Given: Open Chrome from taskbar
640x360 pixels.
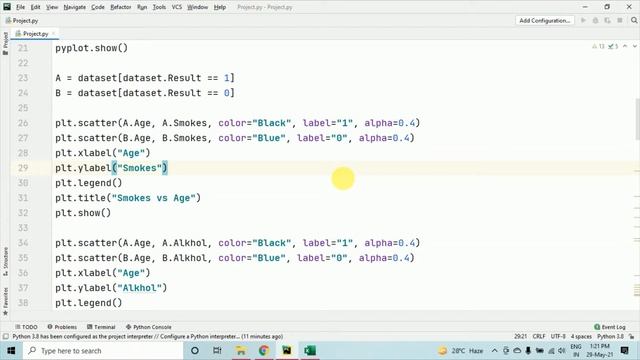Looking at the screenshot, I should (x=264, y=351).
